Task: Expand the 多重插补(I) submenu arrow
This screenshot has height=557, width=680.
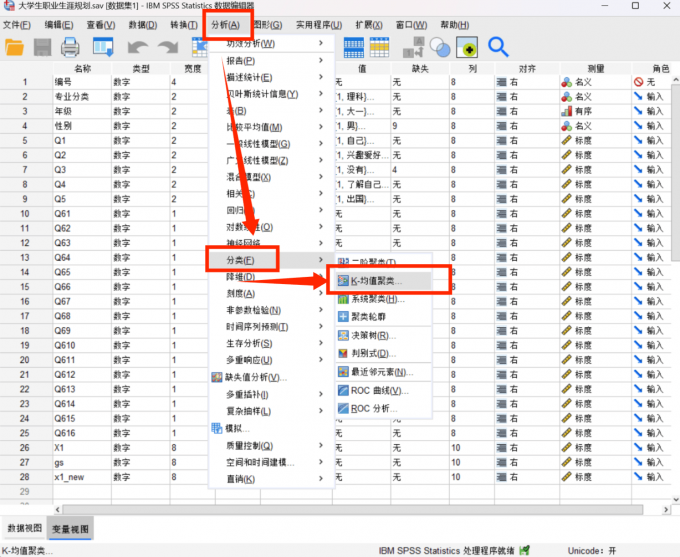Action: [x=321, y=394]
